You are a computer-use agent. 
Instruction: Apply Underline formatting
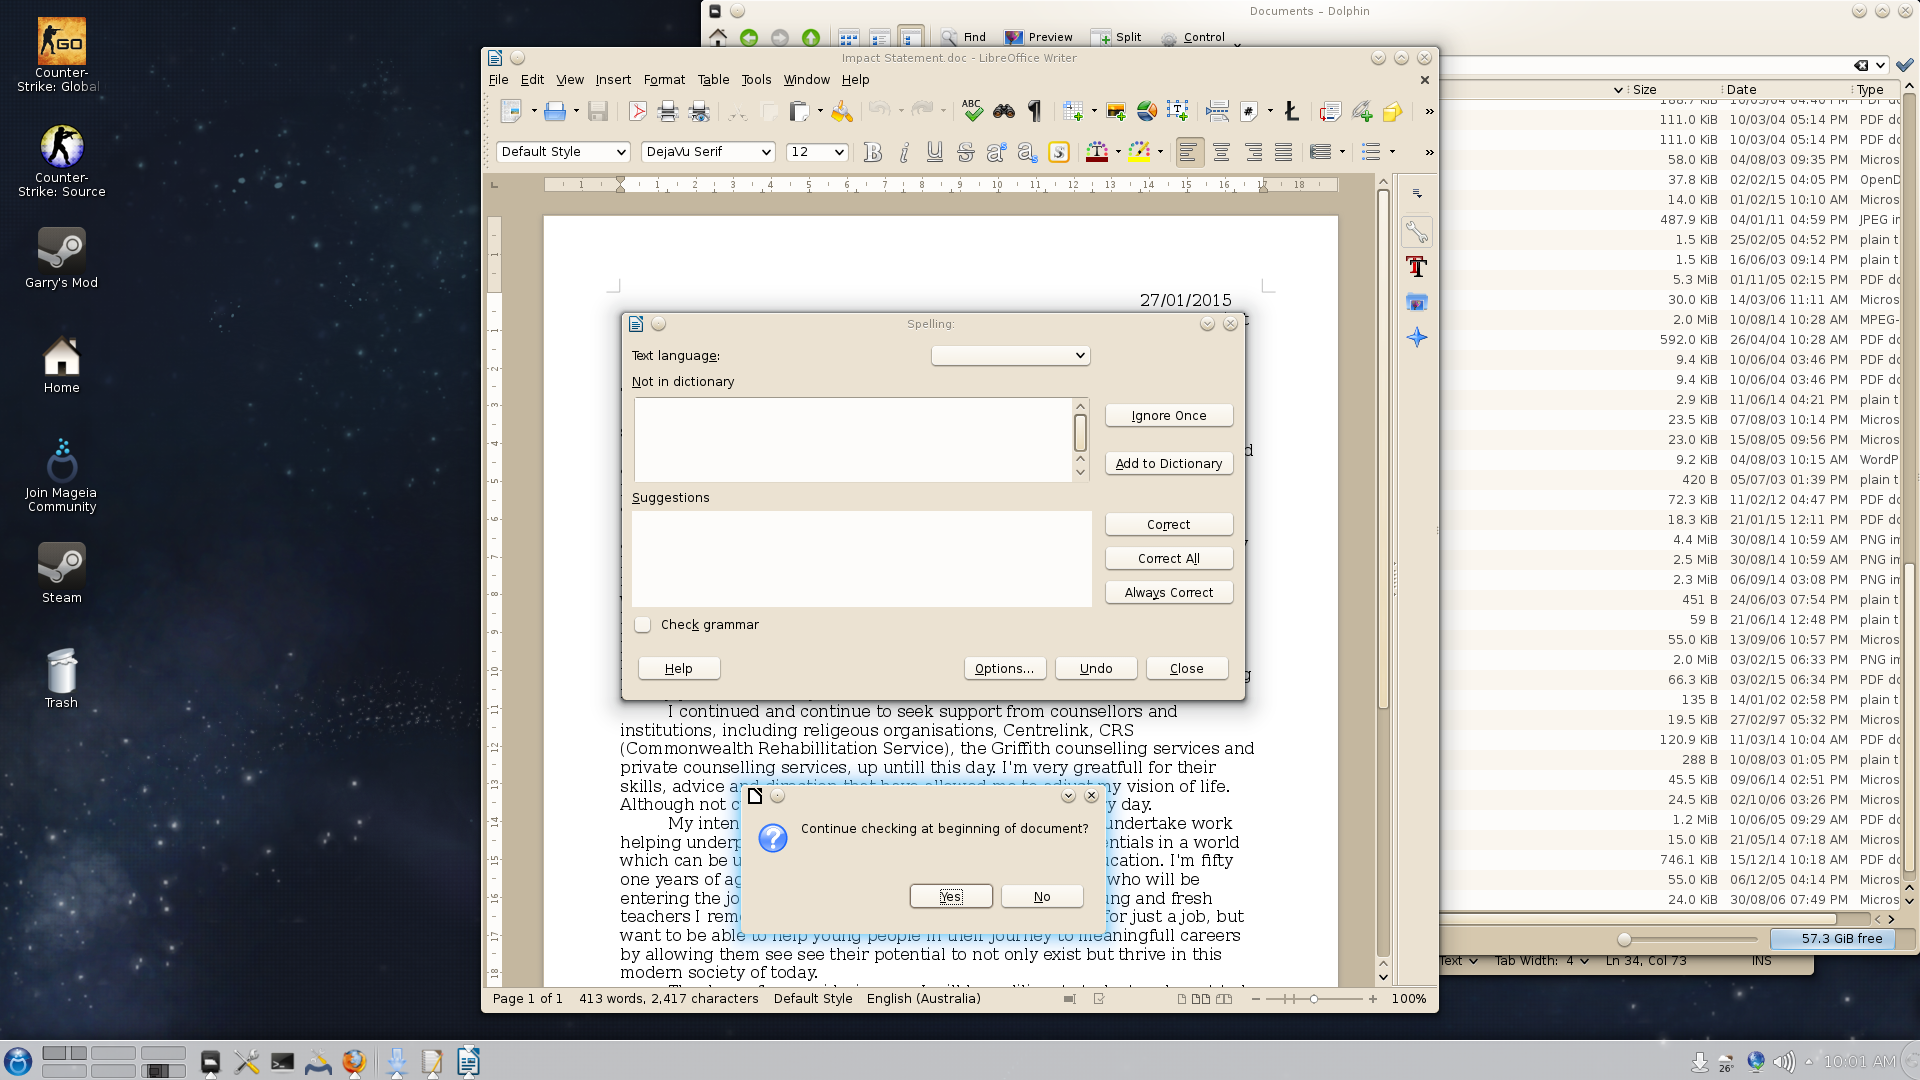[934, 152]
